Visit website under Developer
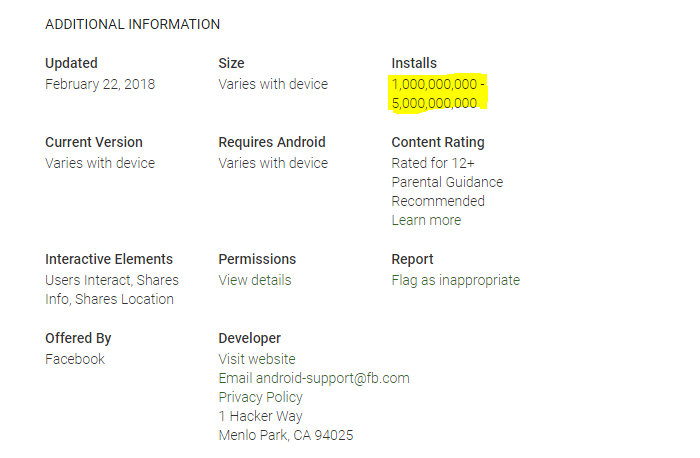 (257, 359)
